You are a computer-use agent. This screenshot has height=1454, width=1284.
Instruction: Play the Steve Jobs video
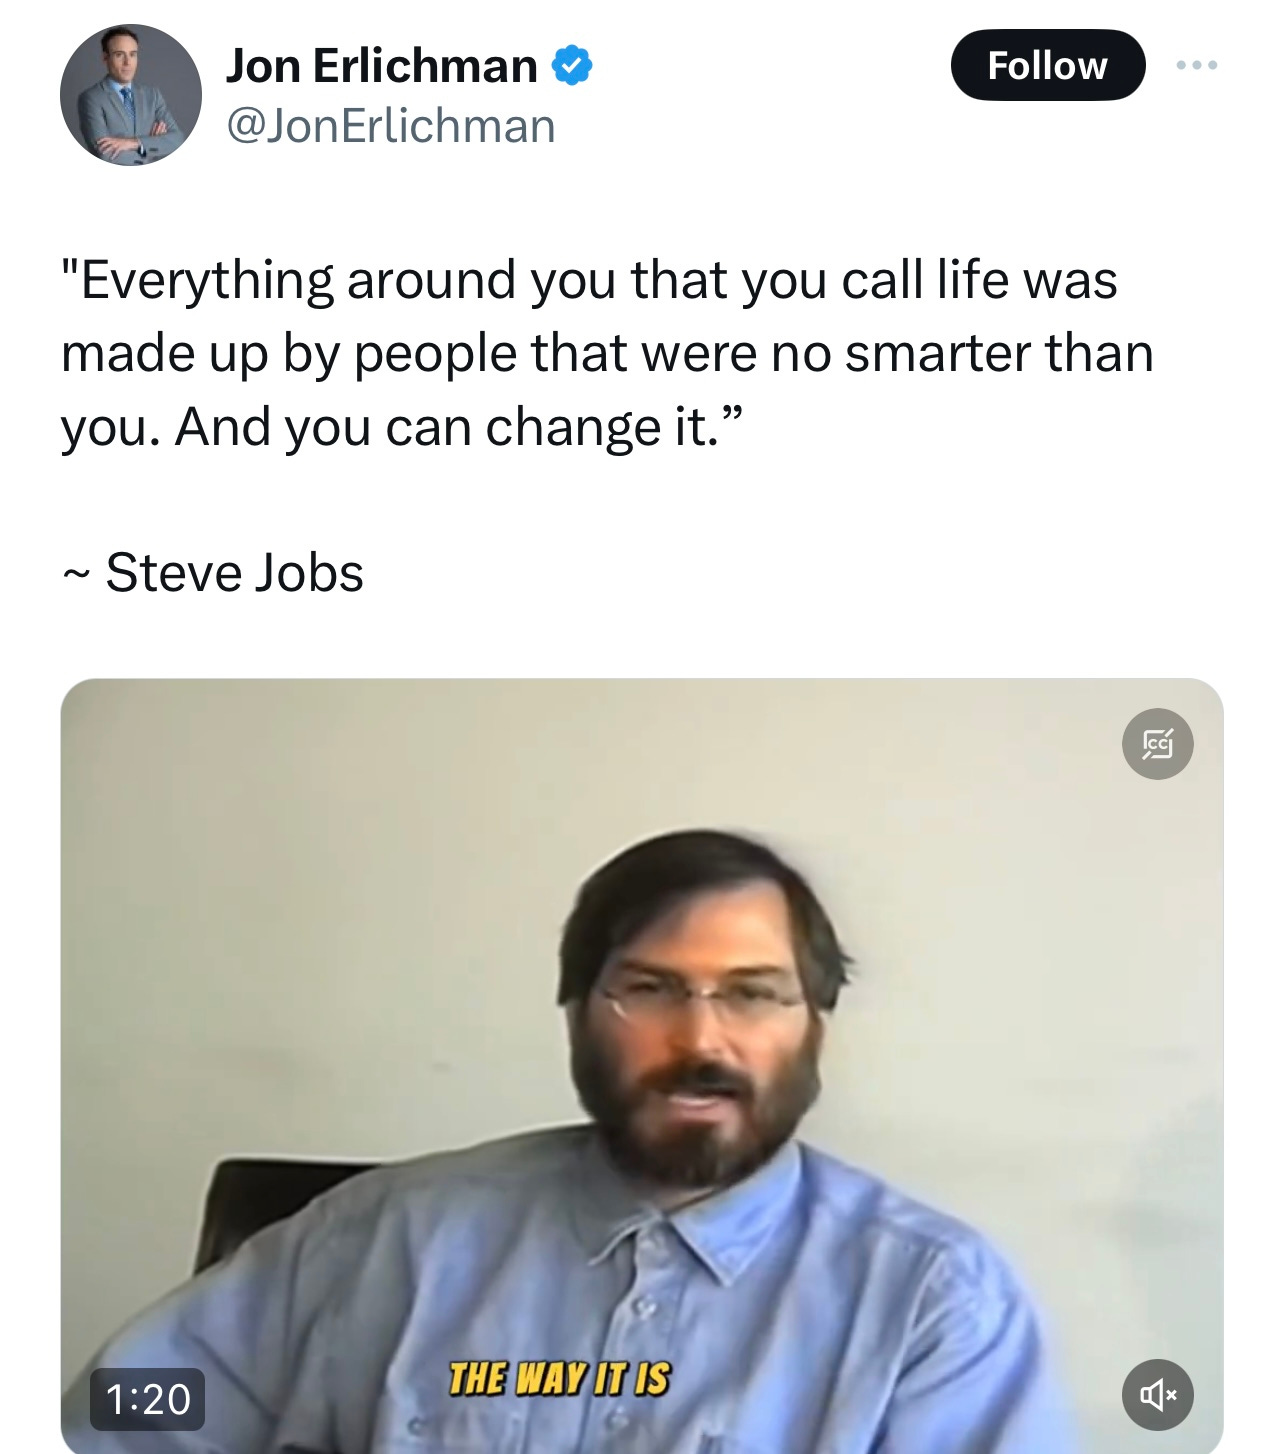click(x=642, y=1065)
